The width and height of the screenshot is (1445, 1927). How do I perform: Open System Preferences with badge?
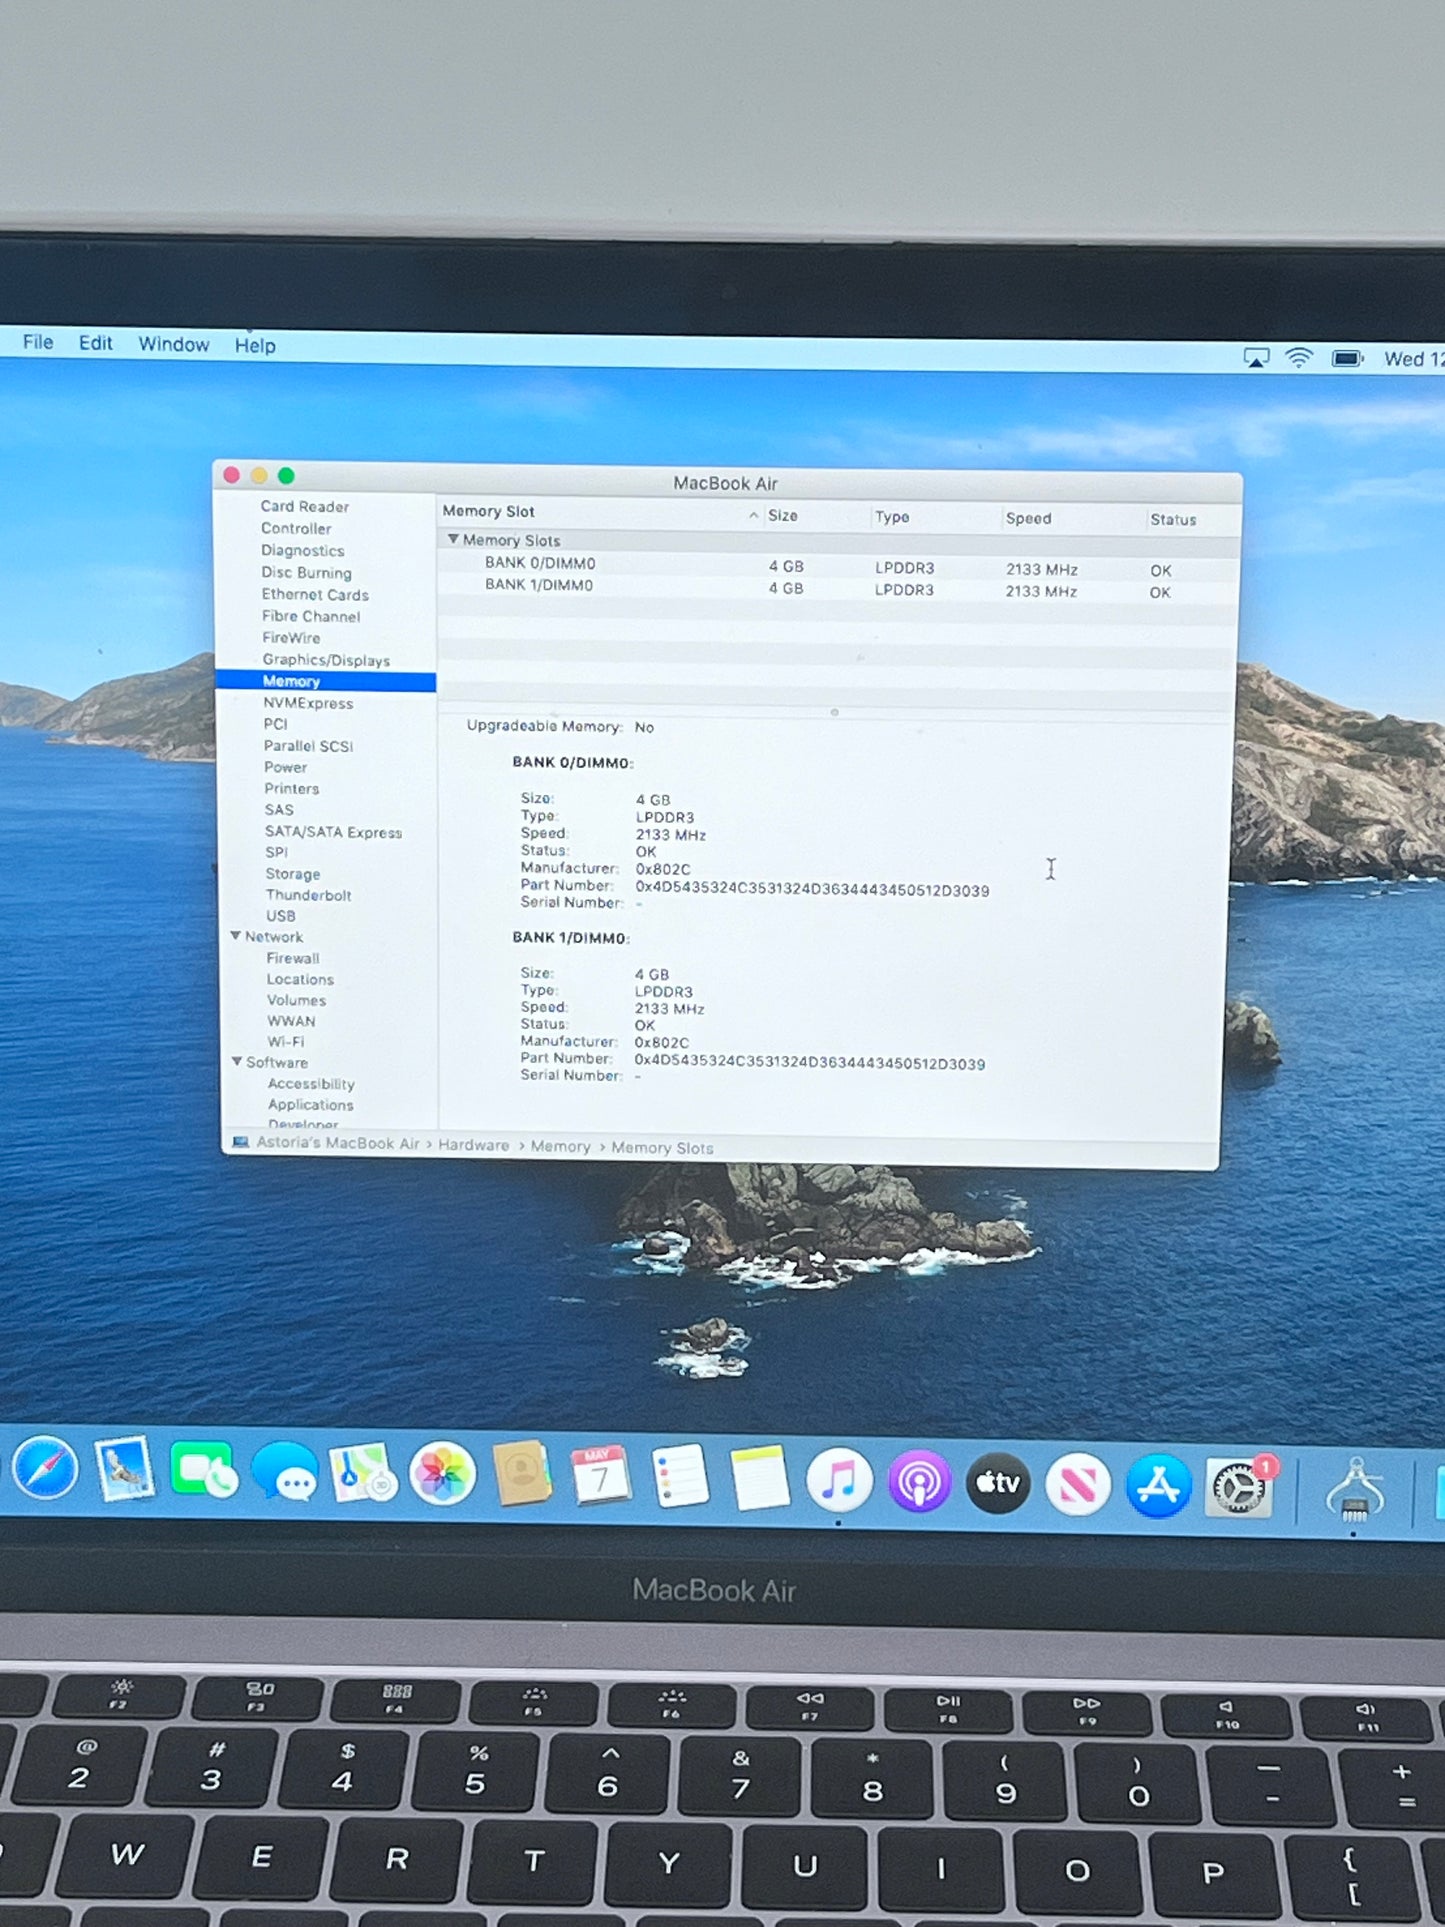pos(1240,1487)
